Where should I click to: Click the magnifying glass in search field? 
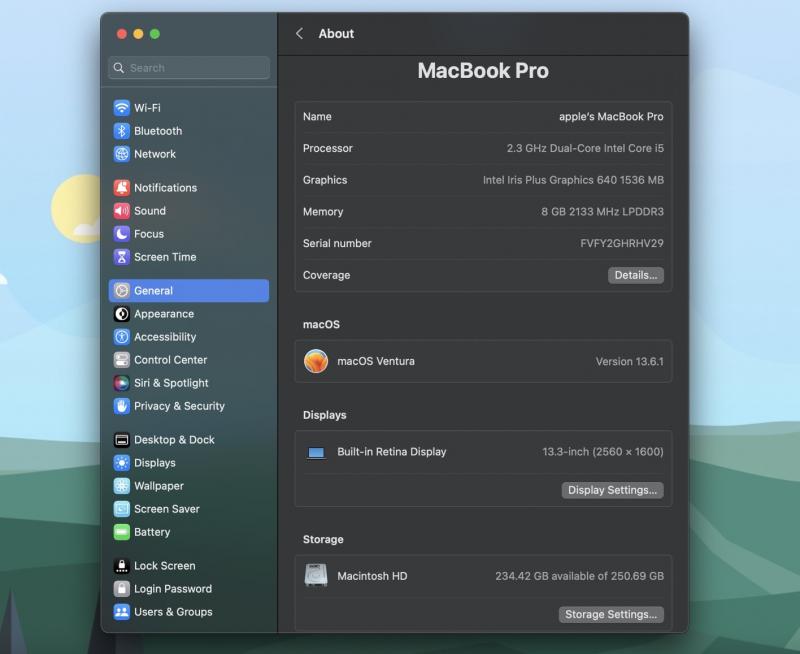coord(119,68)
